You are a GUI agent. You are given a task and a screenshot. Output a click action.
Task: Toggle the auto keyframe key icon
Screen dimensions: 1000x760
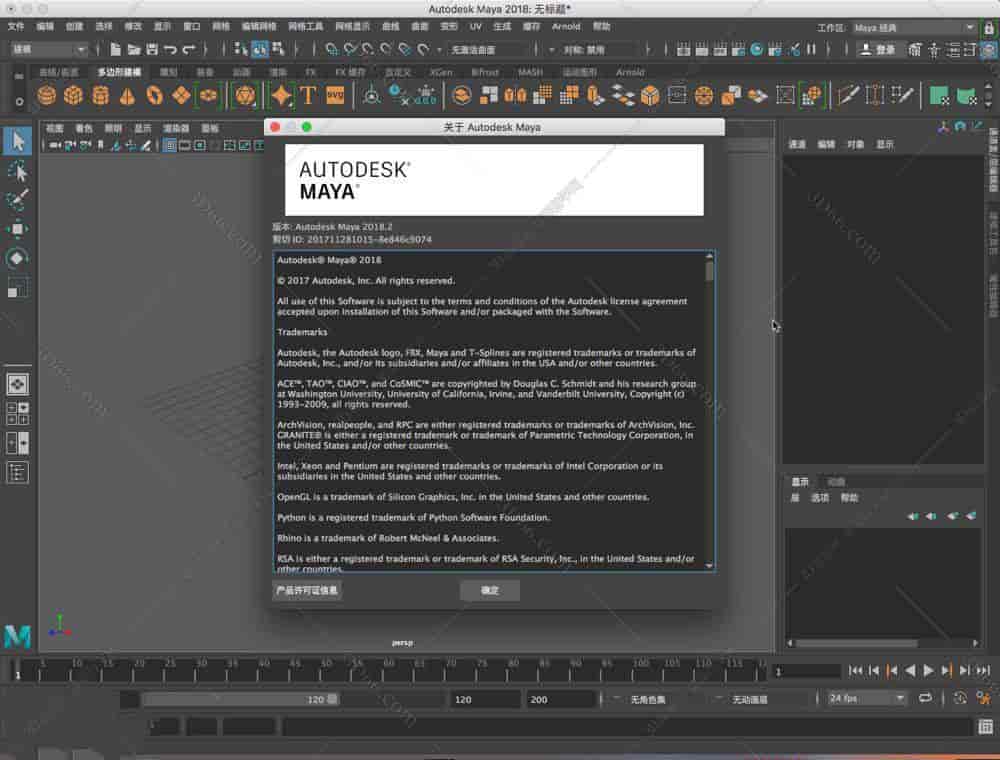tap(961, 698)
